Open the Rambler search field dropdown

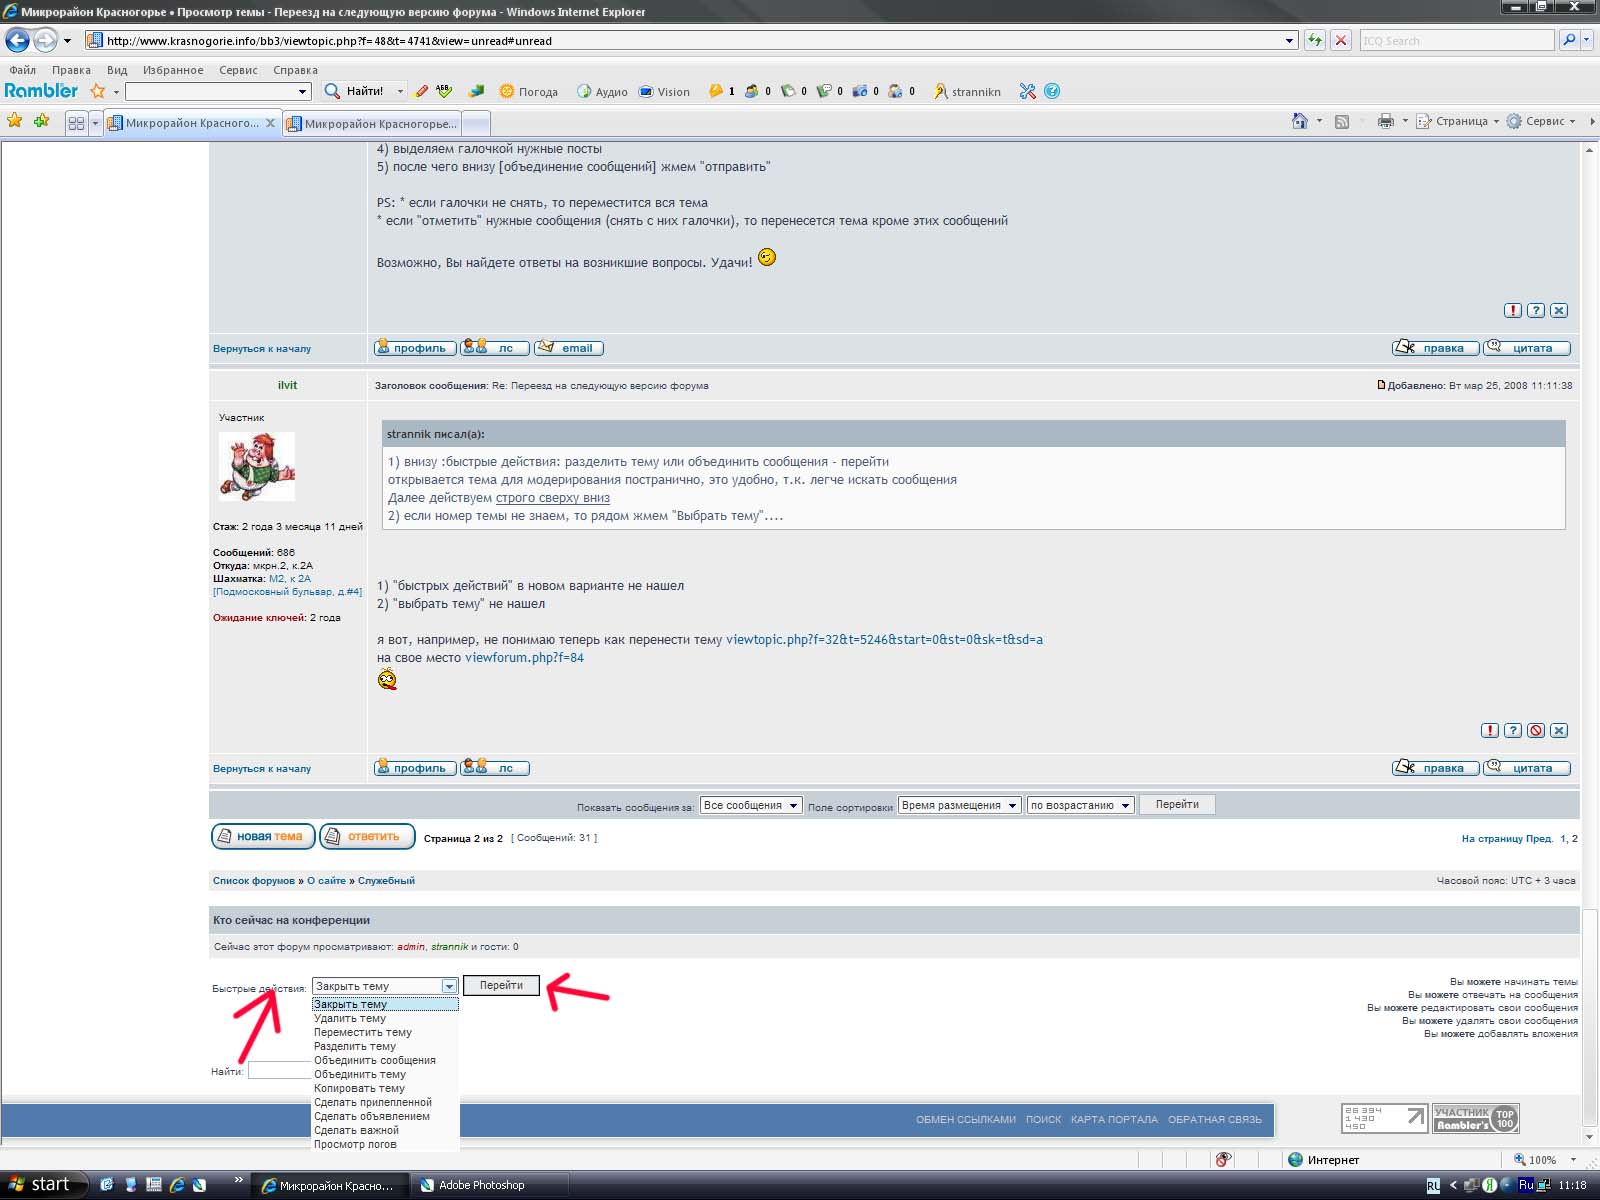[303, 92]
